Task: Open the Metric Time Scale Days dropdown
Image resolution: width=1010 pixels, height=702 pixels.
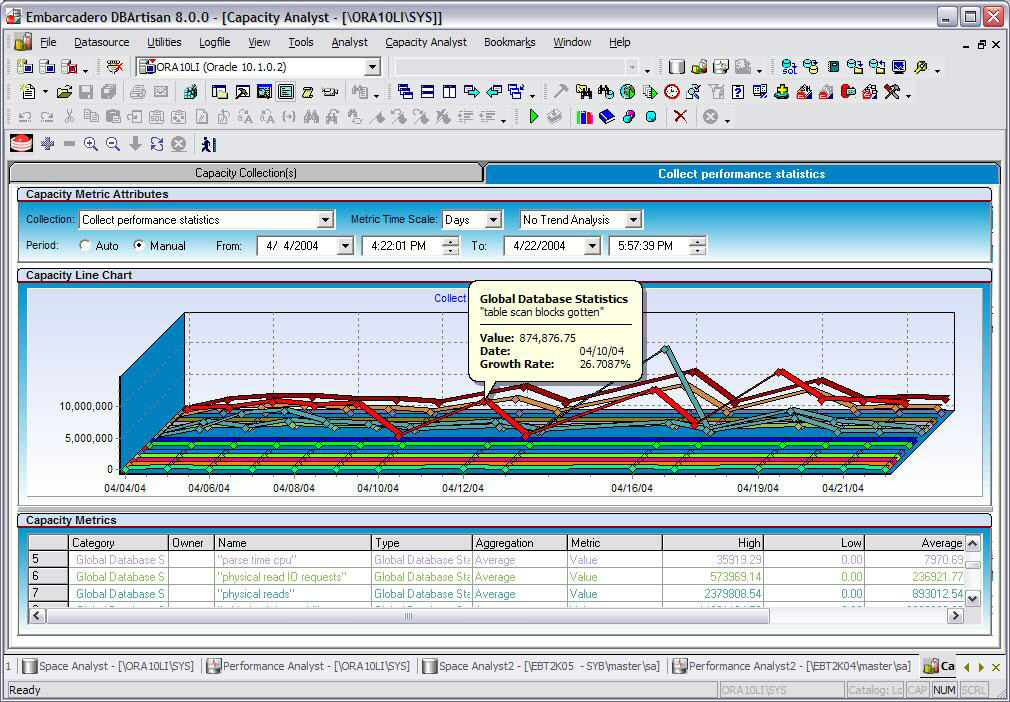Action: pyautogui.click(x=493, y=220)
